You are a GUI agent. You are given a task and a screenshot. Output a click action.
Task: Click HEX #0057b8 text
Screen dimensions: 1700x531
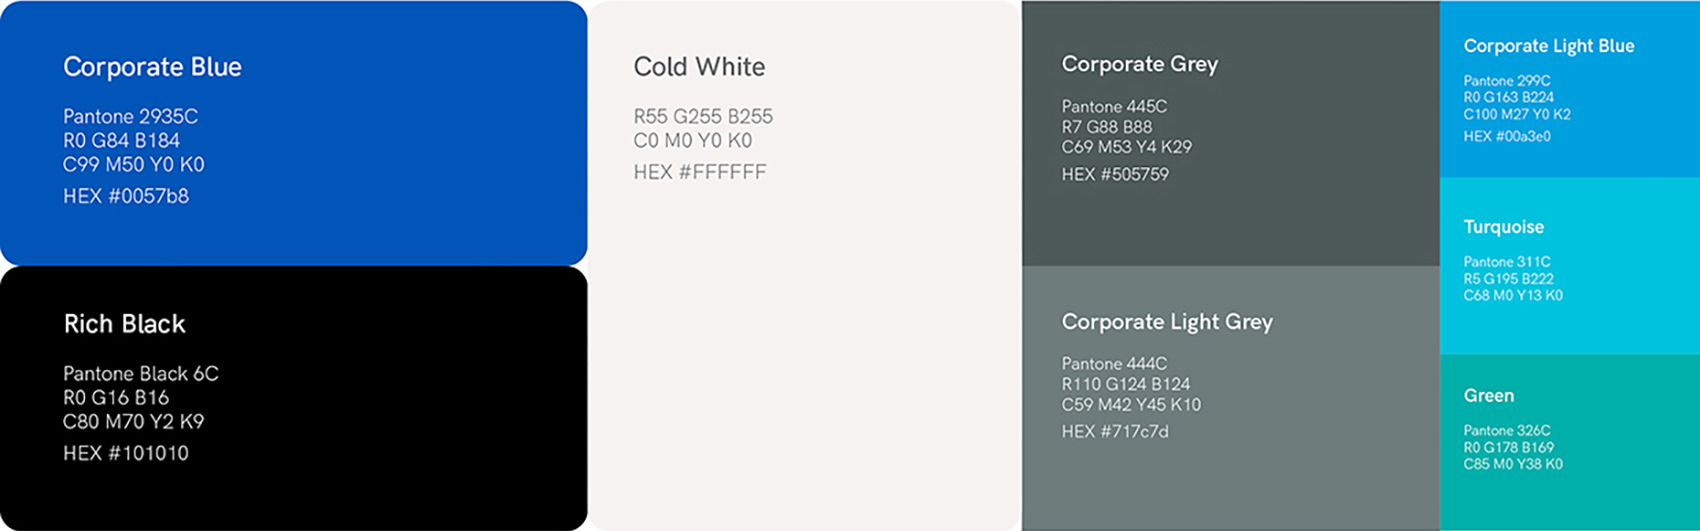pyautogui.click(x=126, y=196)
